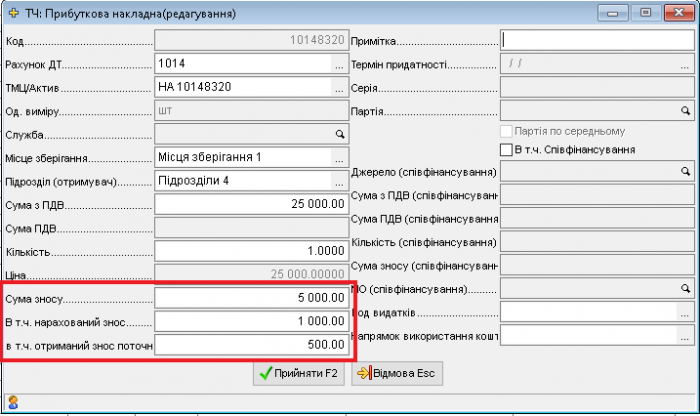Image resolution: width=700 pixels, height=416 pixels.
Task: Expand Місце зберігання selection list
Action: pyautogui.click(x=339, y=159)
